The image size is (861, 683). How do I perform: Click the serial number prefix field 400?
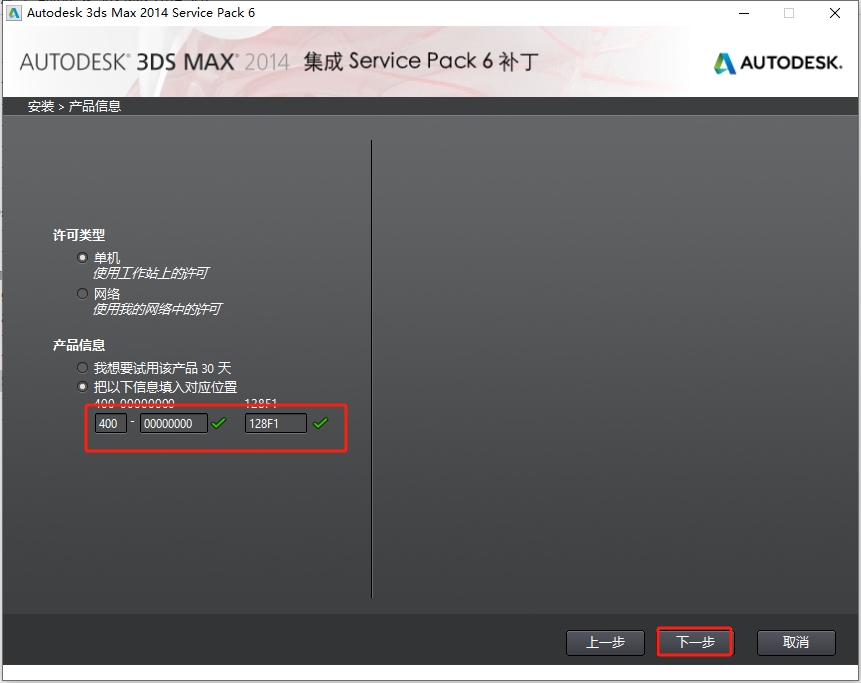[110, 423]
